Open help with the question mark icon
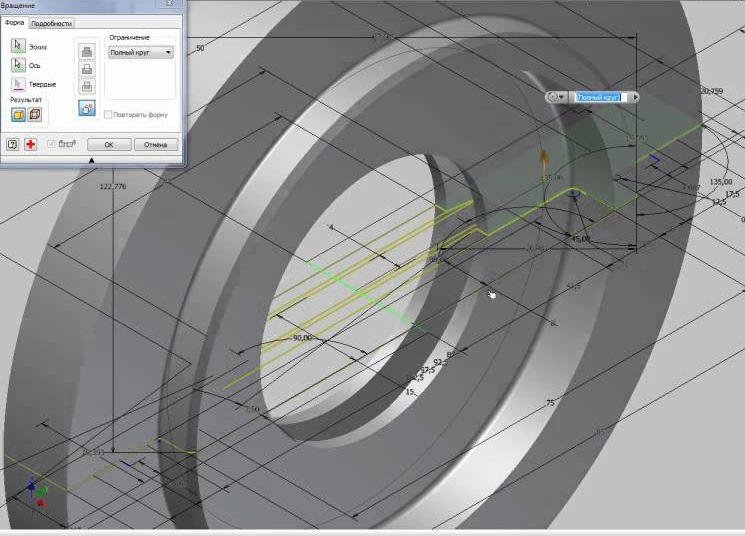Screen dimensions: 745x536 click(13, 144)
